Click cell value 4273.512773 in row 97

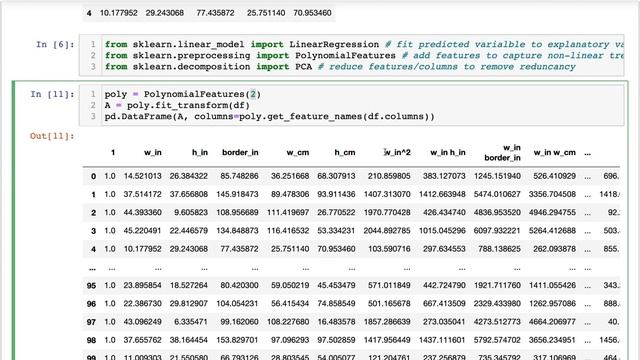coord(497,322)
